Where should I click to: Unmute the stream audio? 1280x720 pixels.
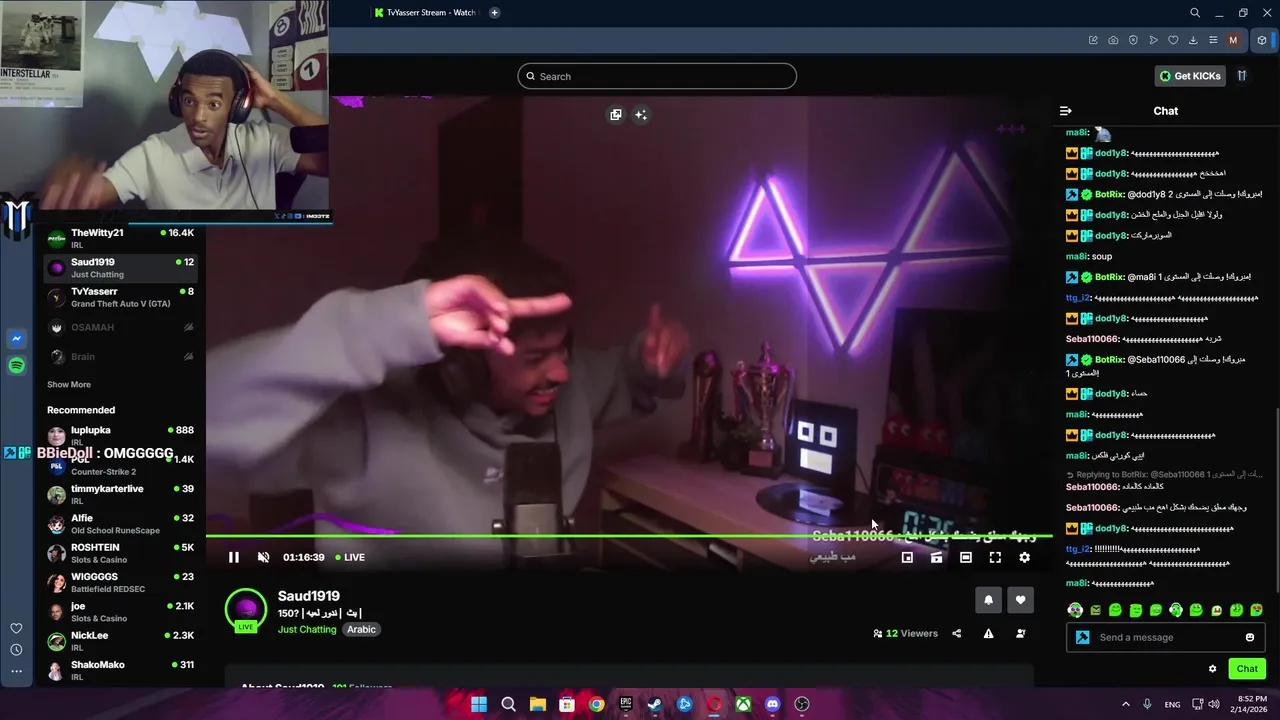click(263, 557)
